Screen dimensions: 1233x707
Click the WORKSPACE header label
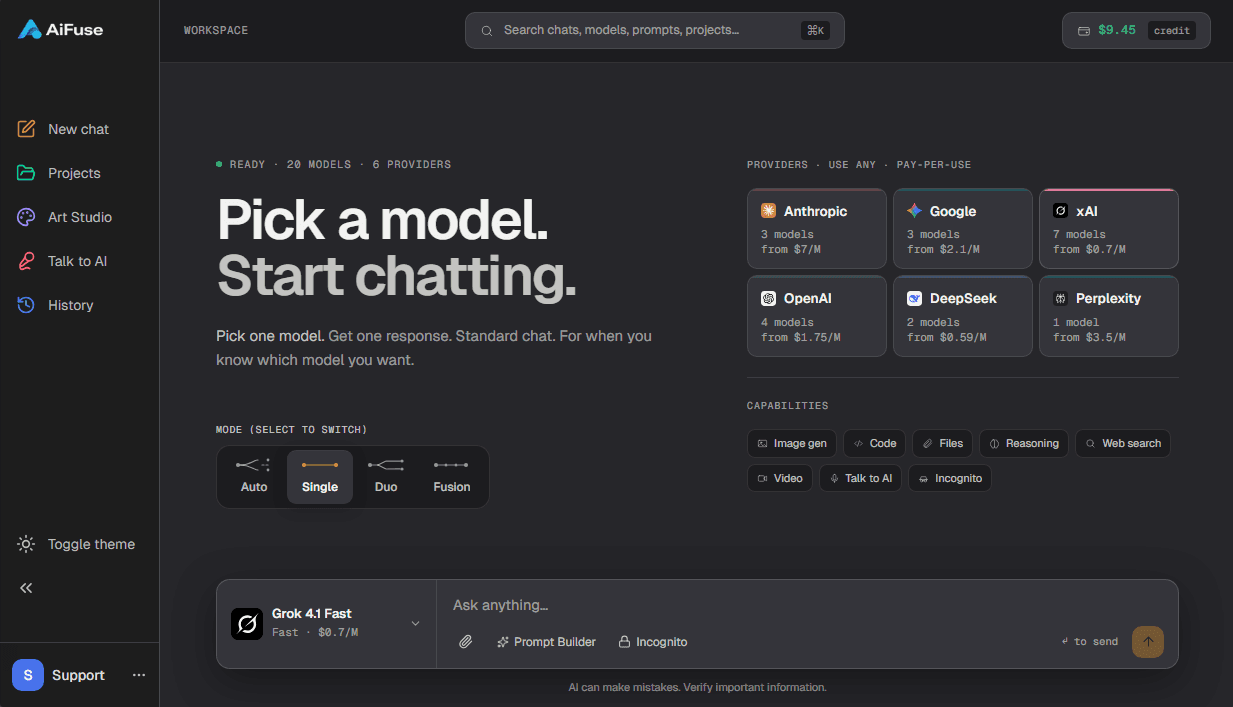coord(216,31)
